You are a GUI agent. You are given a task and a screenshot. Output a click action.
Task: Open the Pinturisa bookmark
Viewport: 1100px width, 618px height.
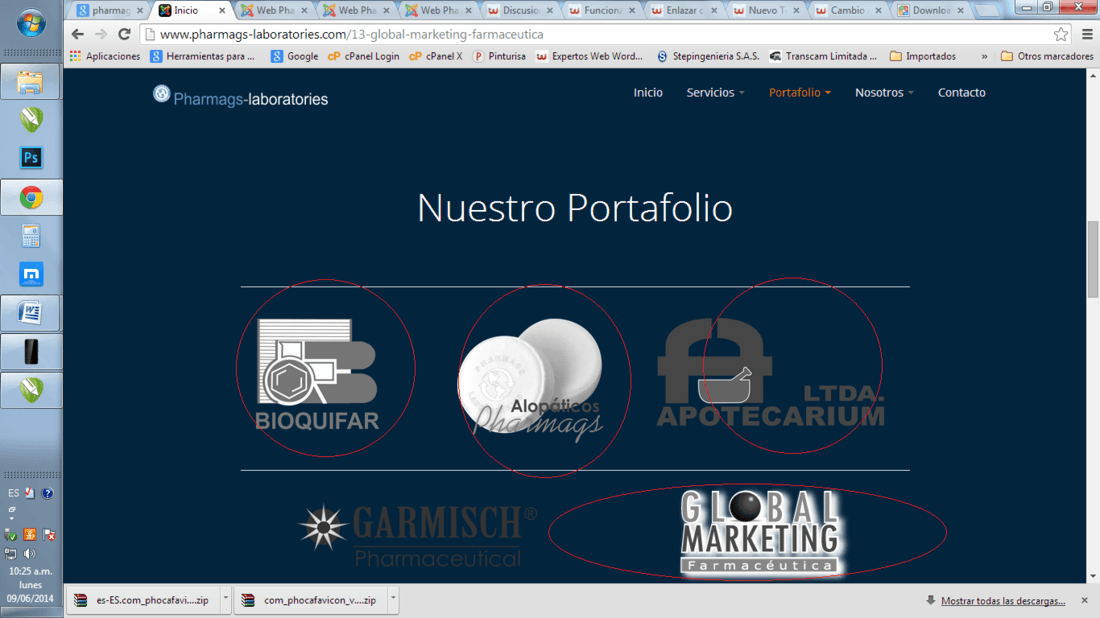pos(499,56)
